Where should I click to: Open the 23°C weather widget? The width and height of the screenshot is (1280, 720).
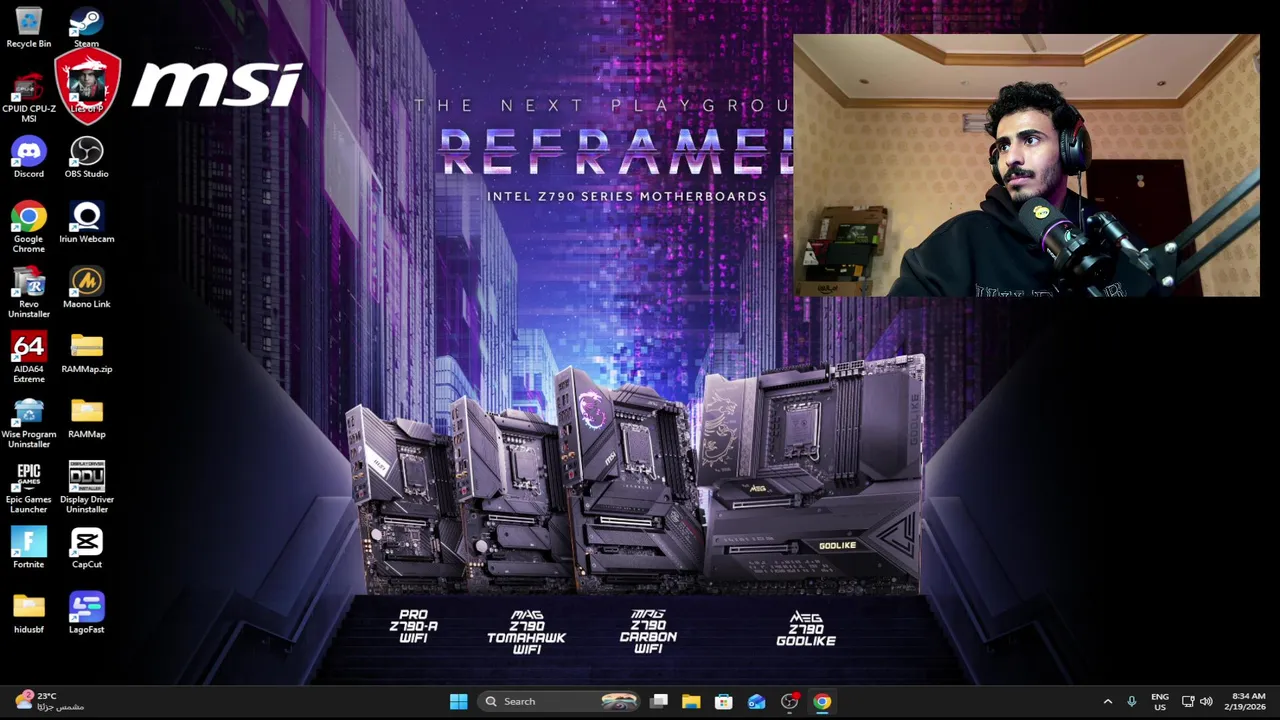tap(48, 701)
